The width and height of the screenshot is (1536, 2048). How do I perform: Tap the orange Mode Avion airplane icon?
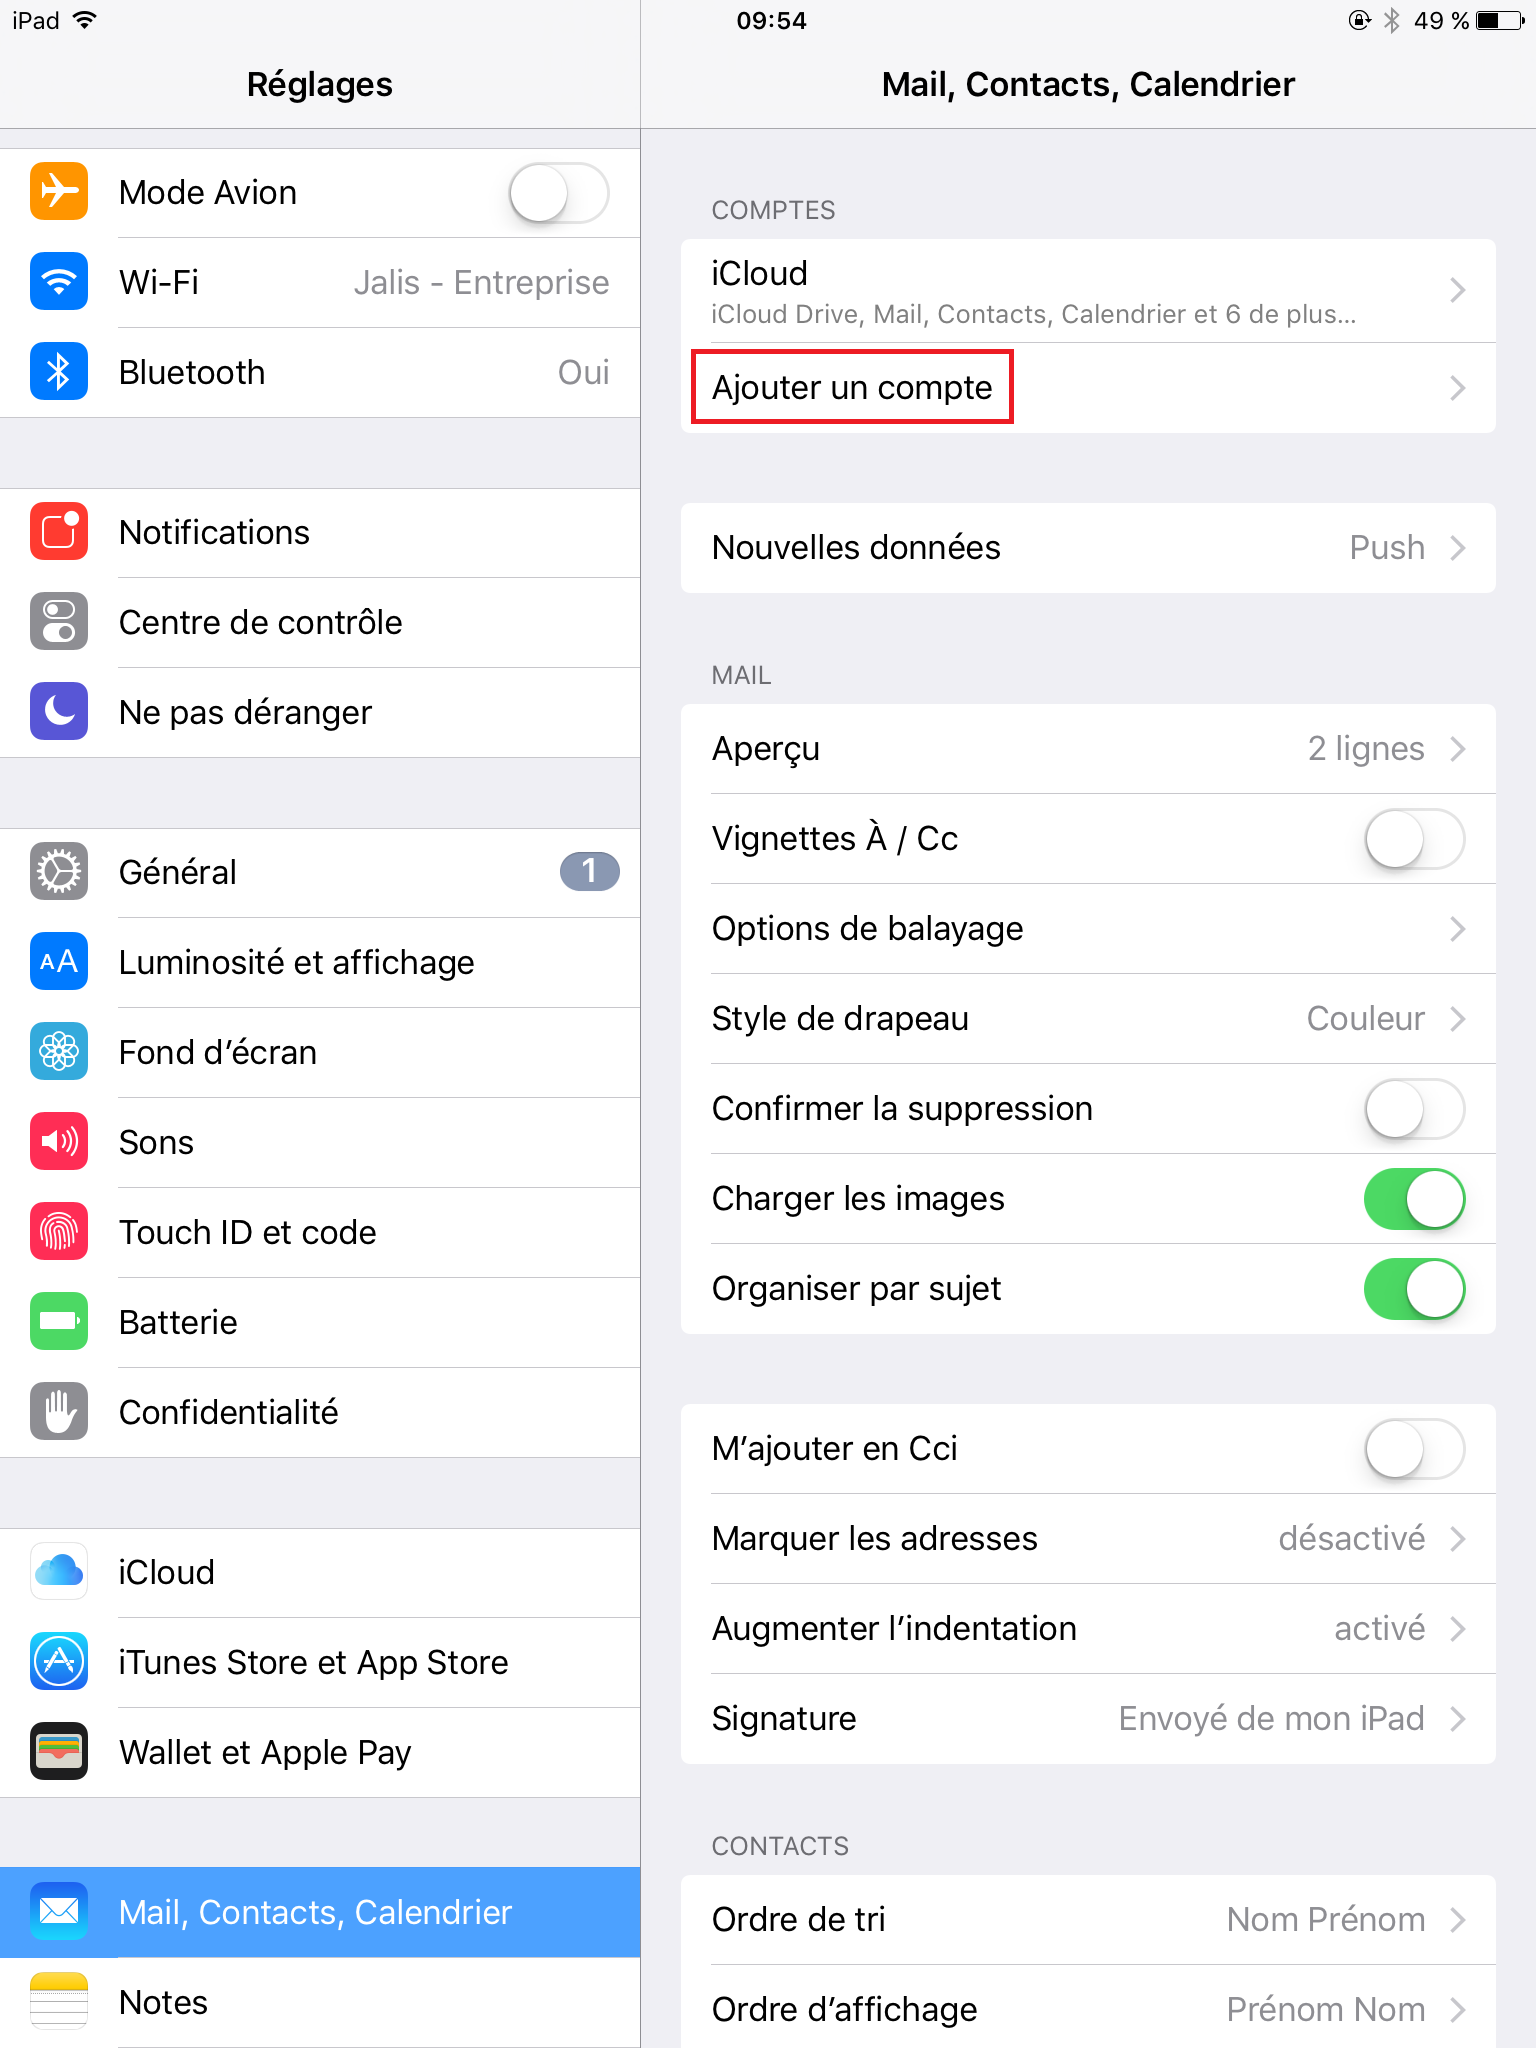click(59, 191)
